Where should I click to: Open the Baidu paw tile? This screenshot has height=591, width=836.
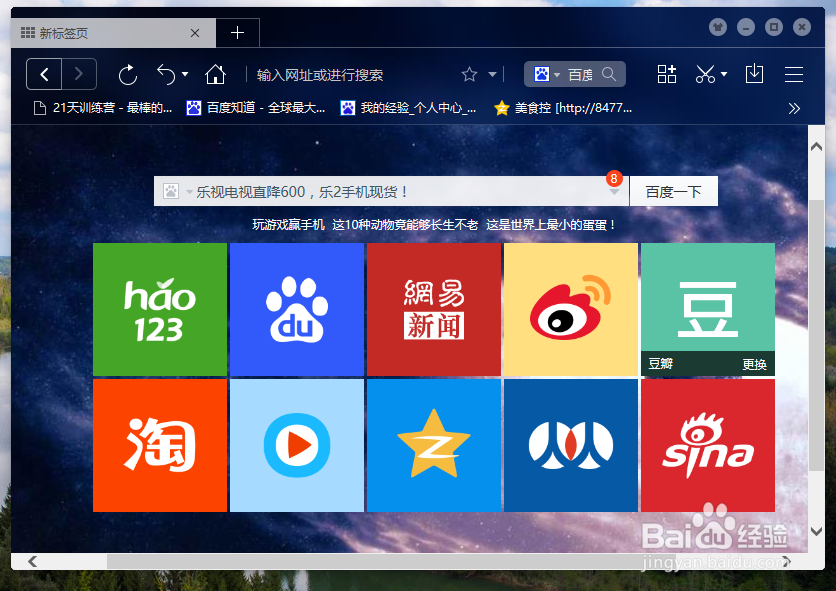pos(297,309)
